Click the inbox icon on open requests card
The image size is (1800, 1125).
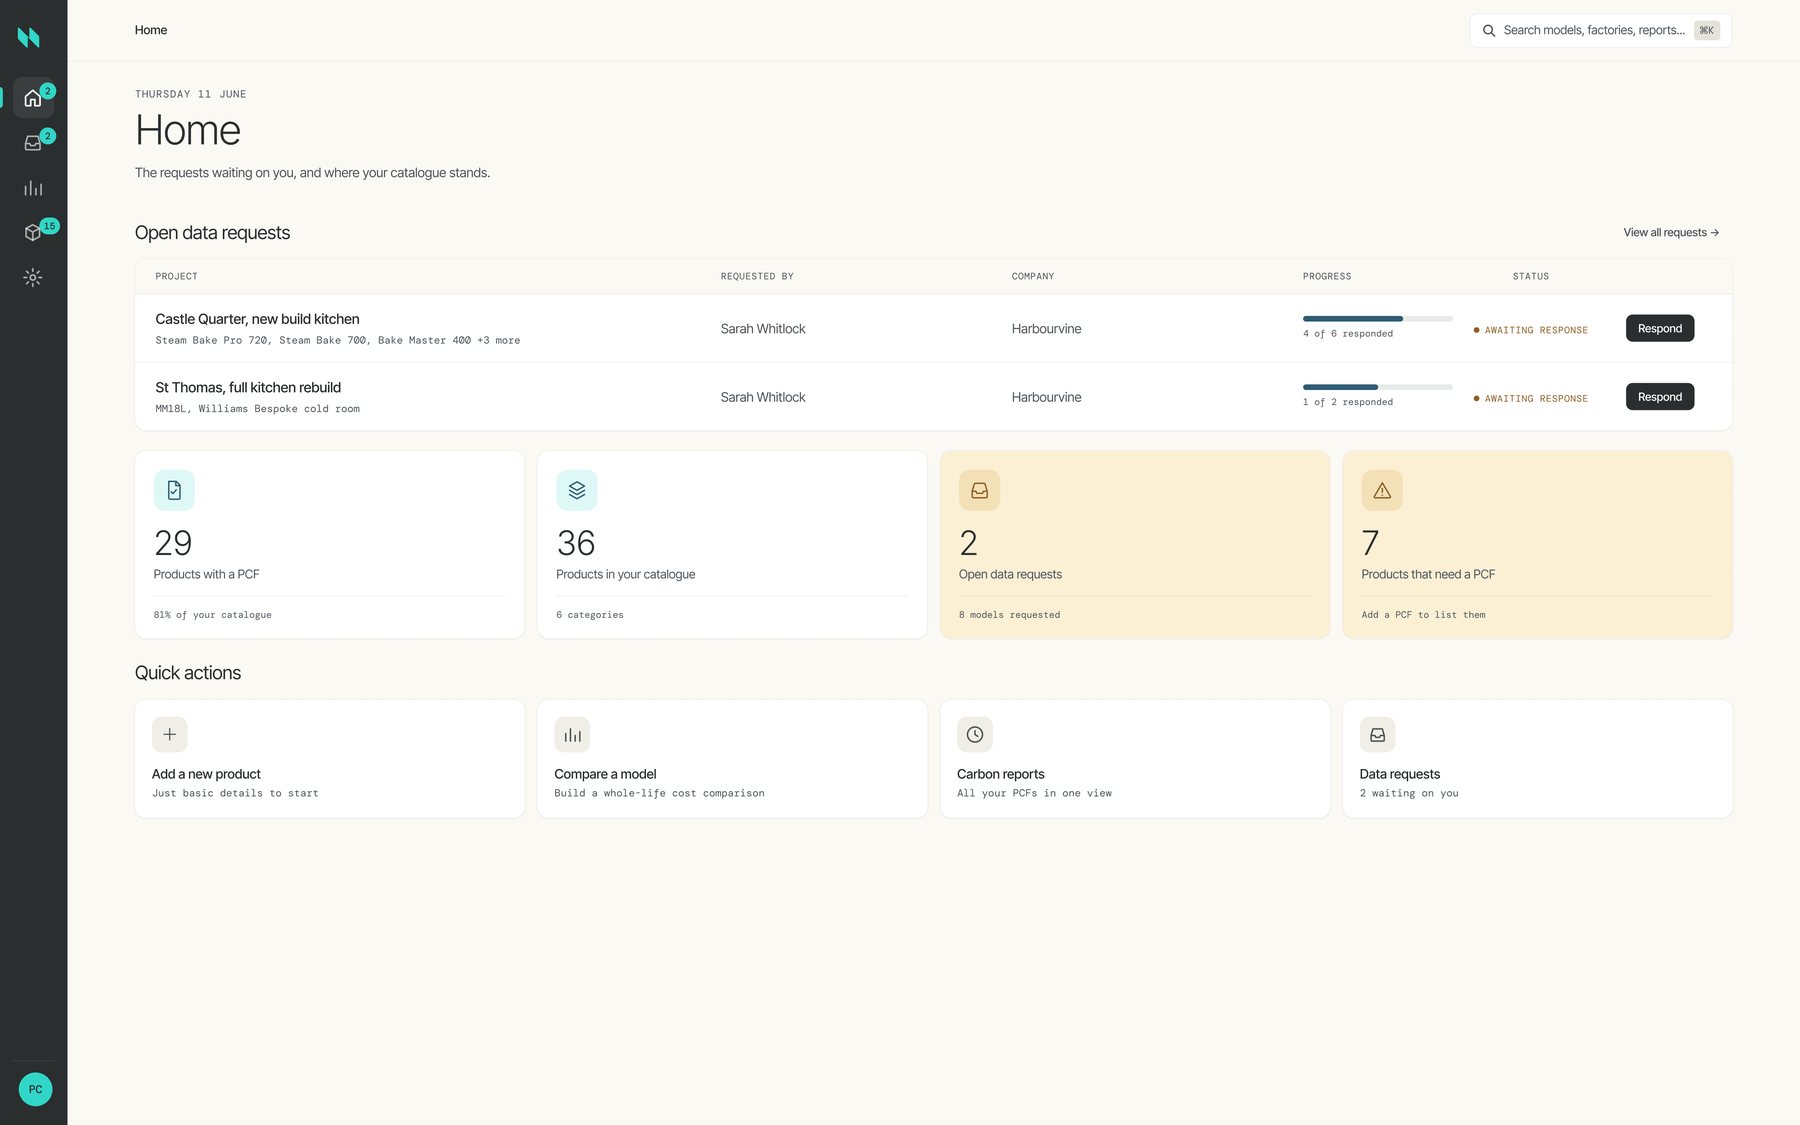979,490
